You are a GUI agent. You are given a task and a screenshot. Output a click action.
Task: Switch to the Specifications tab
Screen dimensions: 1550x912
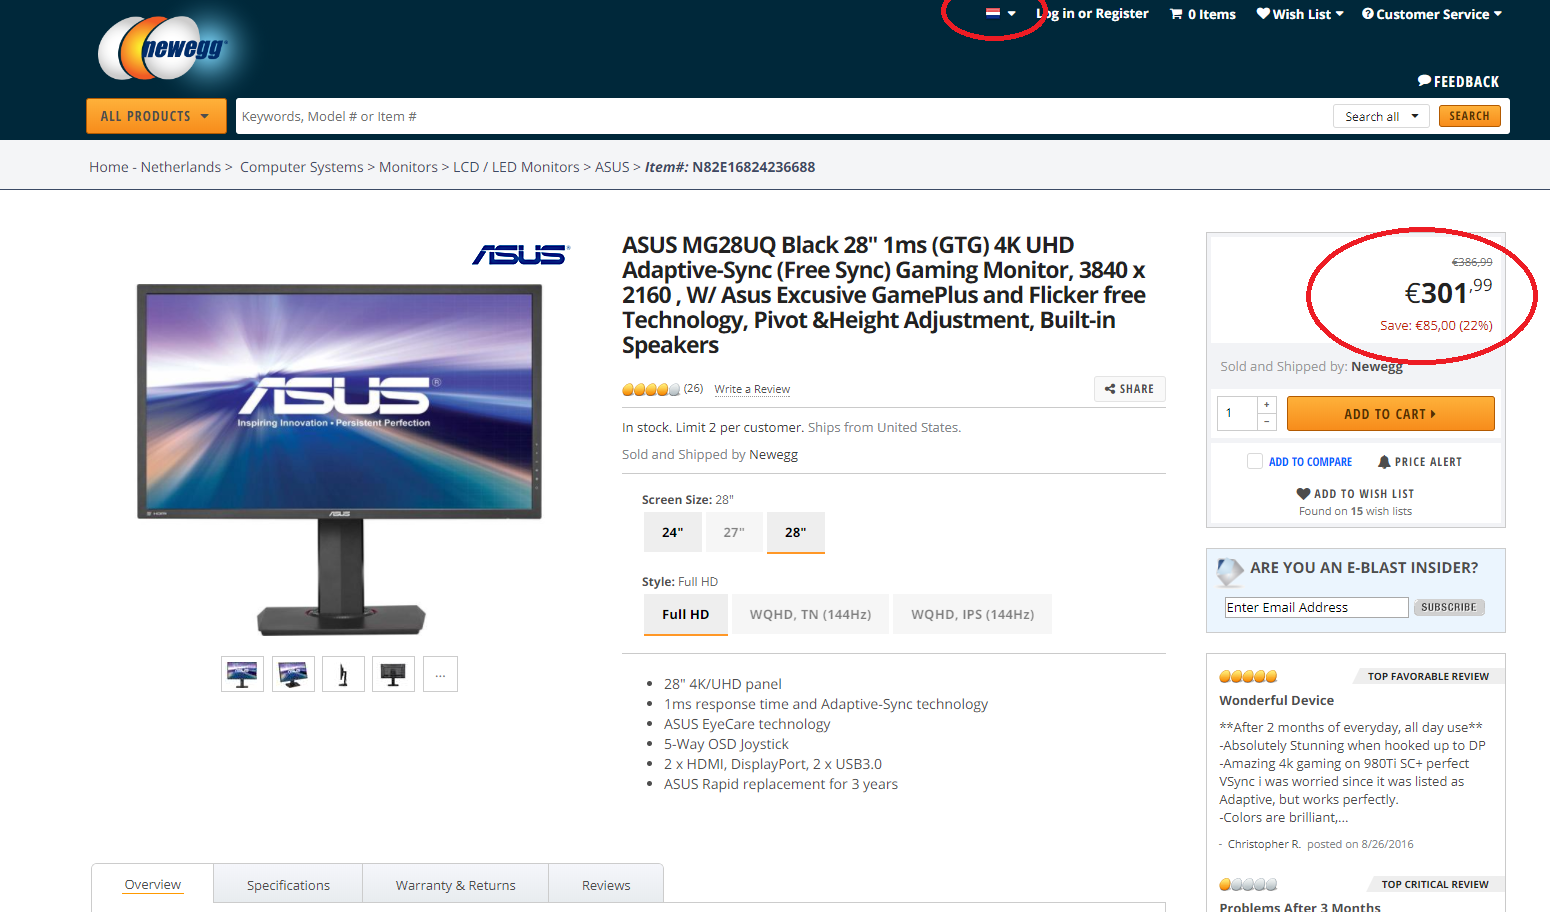288,885
